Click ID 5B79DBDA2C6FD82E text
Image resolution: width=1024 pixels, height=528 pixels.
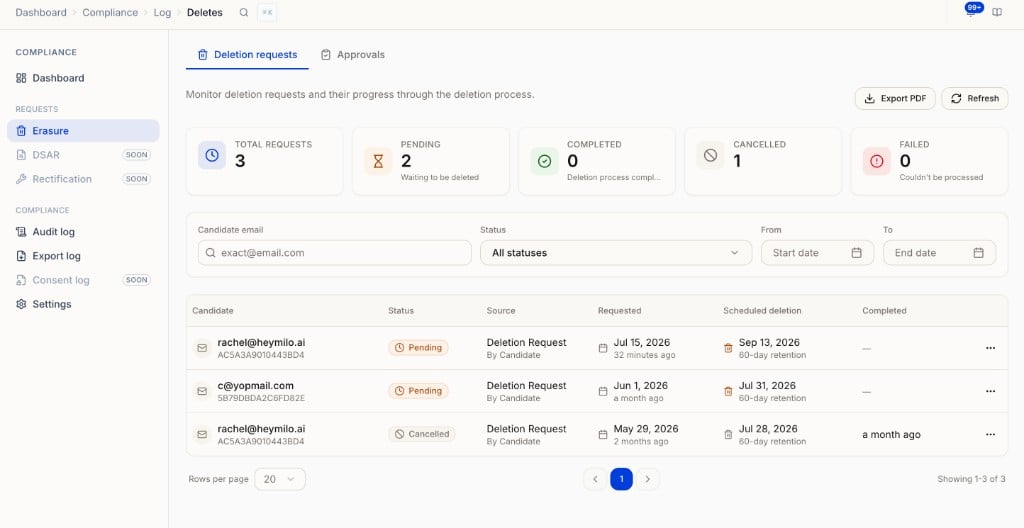pyautogui.click(x=261, y=398)
